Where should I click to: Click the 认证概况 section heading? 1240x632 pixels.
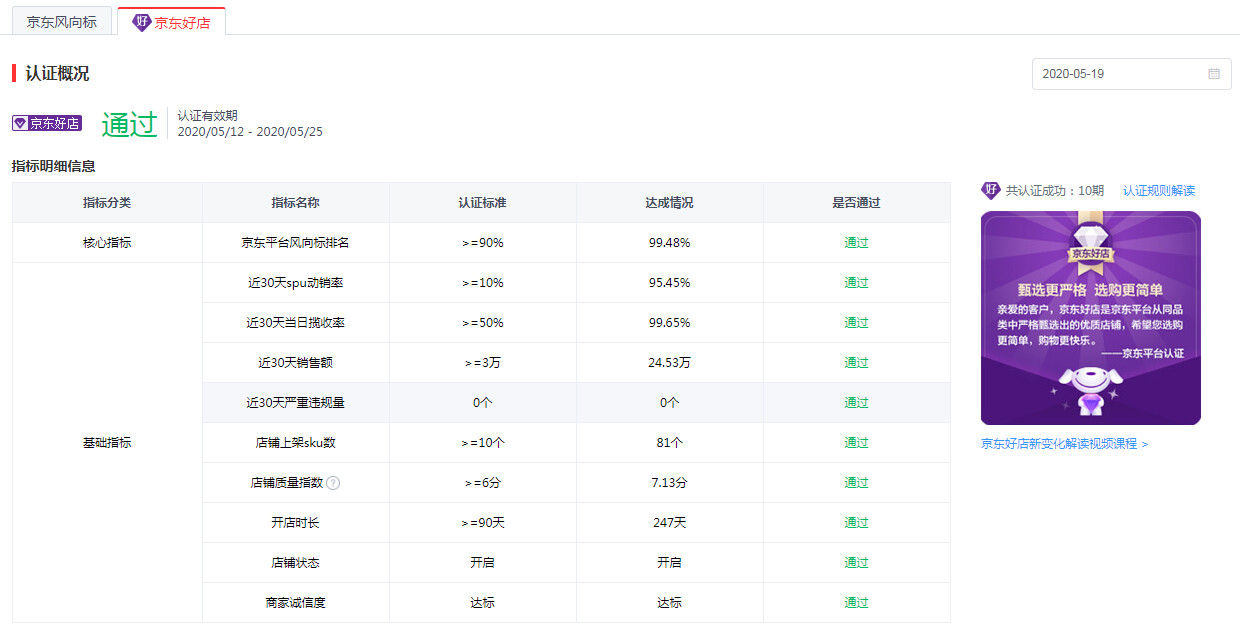pyautogui.click(x=57, y=74)
